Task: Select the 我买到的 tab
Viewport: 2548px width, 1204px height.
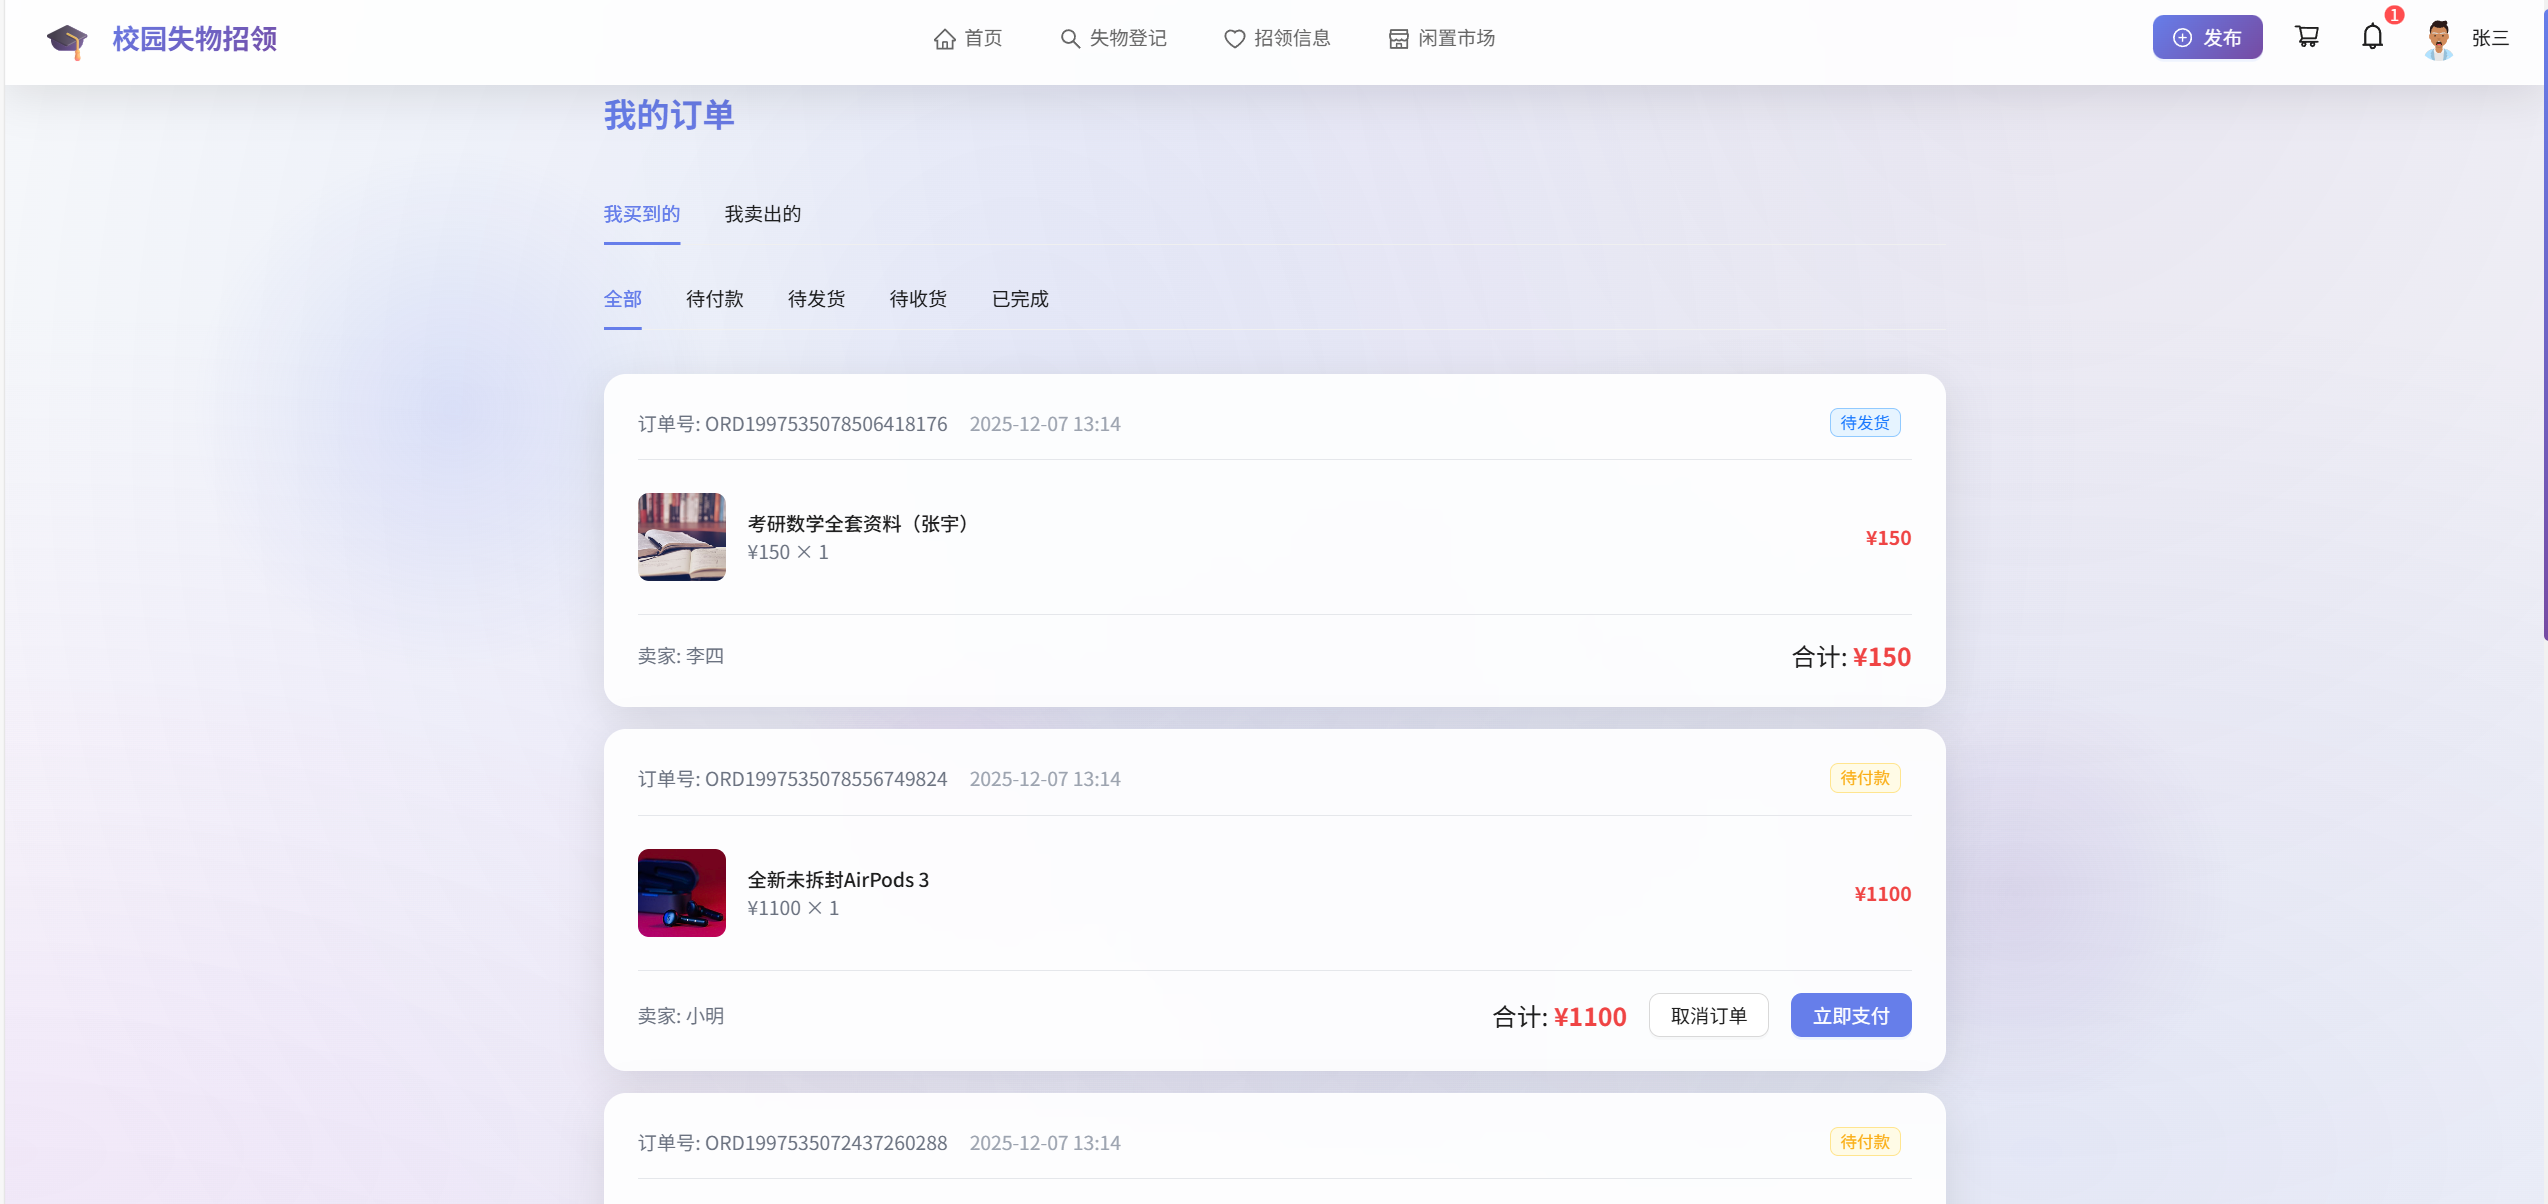Action: pos(641,214)
